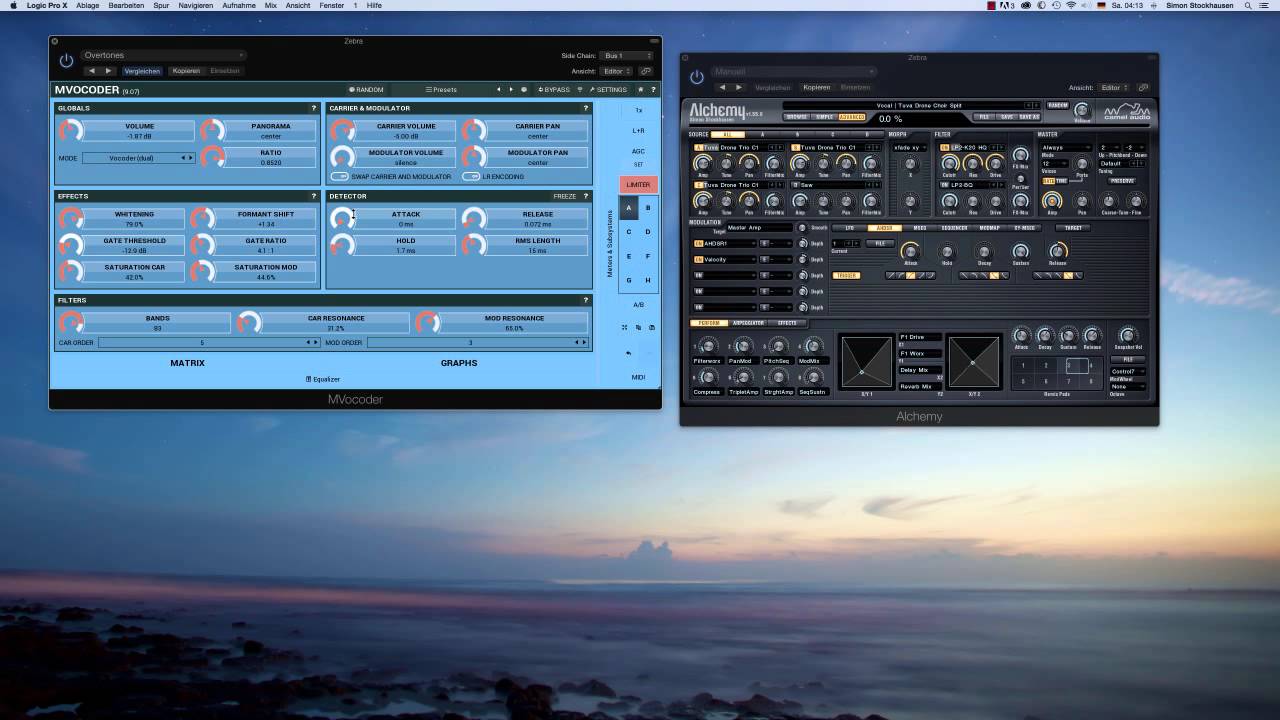1280x720 pixels.
Task: Open the Navigieren menu
Action: tap(196, 6)
